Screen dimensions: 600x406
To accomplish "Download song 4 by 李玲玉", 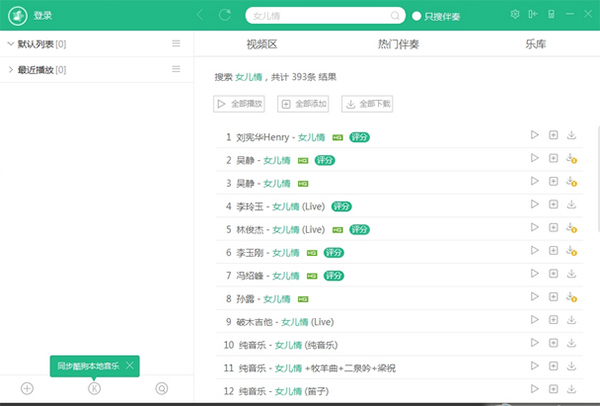I will click(571, 205).
